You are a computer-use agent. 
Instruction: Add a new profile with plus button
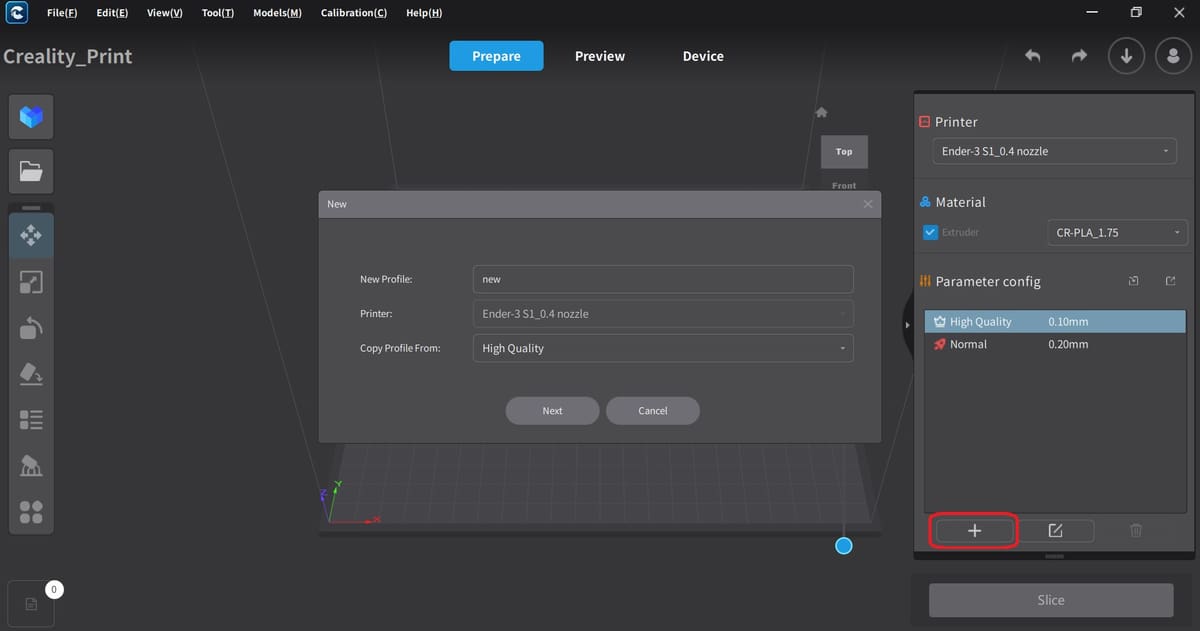974,531
